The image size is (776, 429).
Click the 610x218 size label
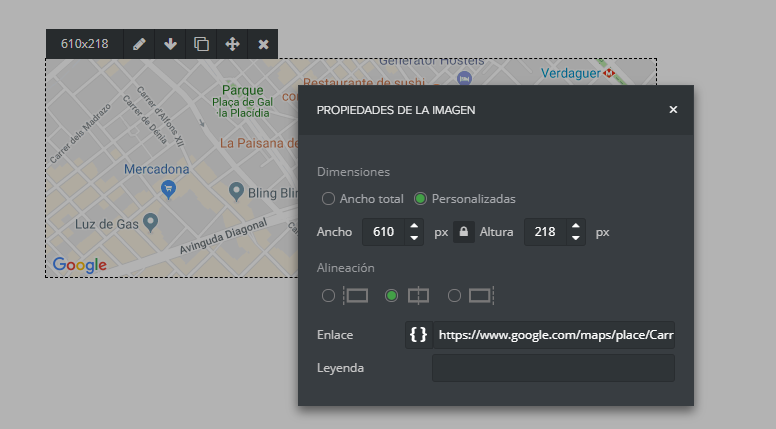[x=85, y=44]
